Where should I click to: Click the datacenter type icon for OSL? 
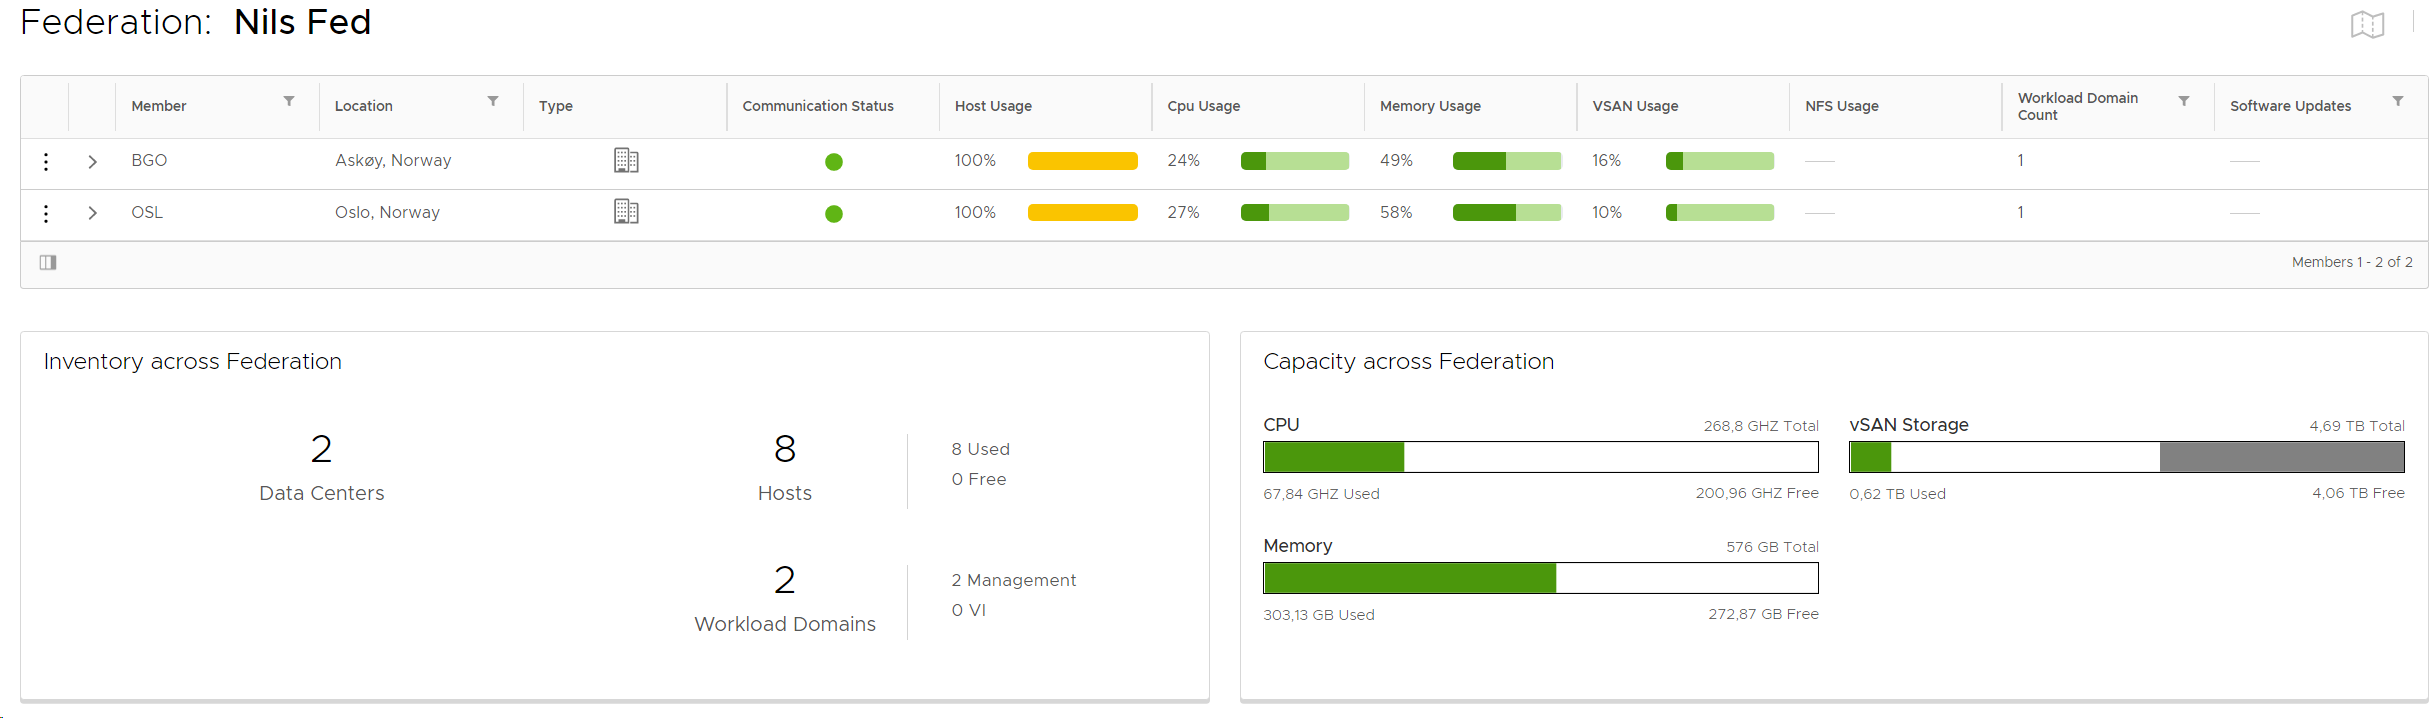pyautogui.click(x=626, y=212)
